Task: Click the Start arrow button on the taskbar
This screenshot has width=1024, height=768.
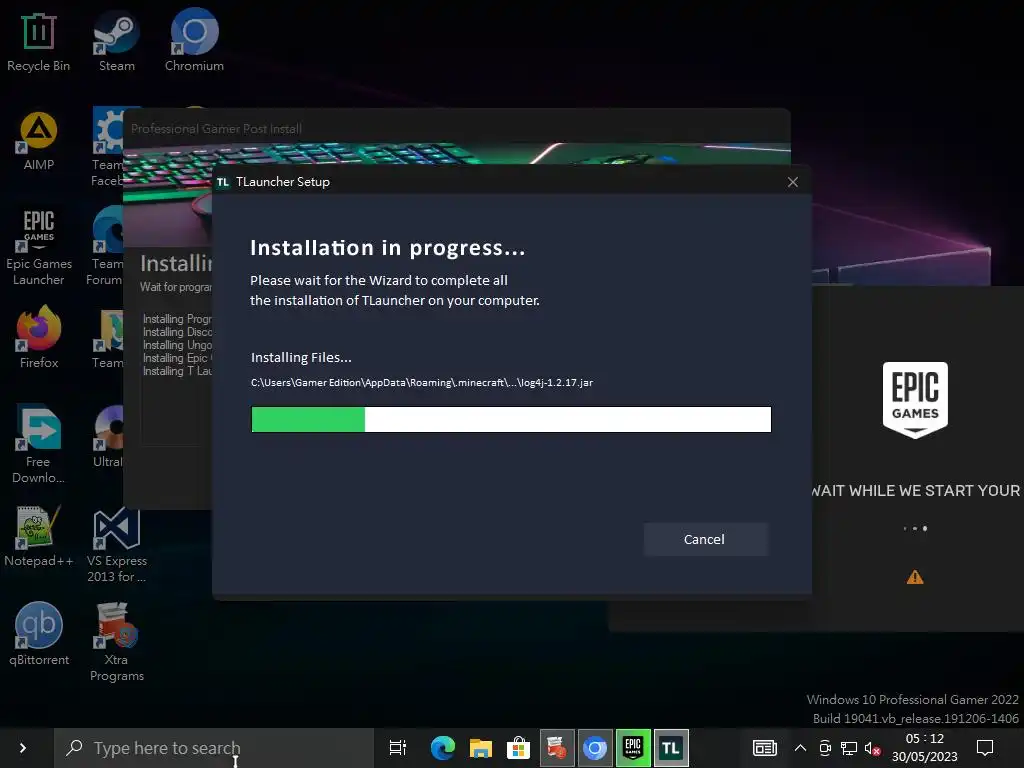Action: 23,748
